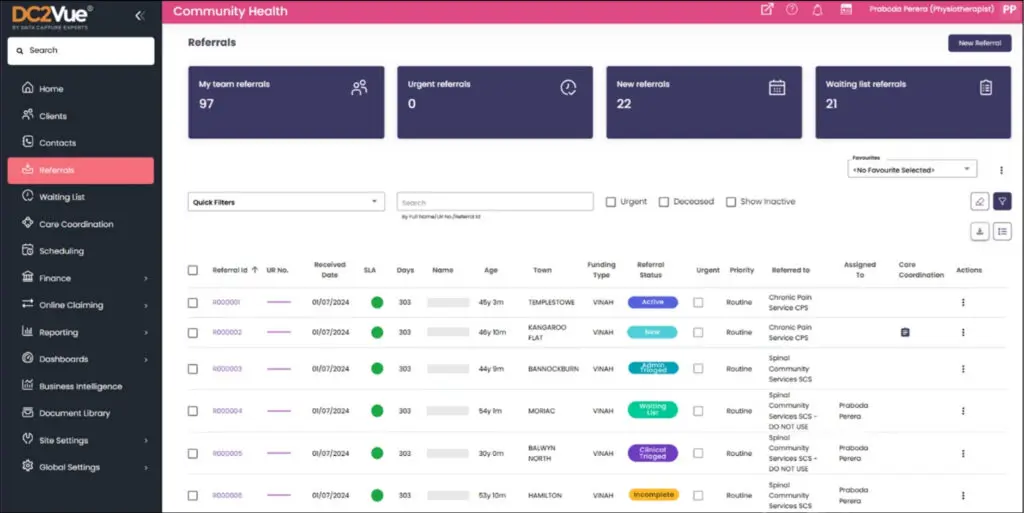The height and width of the screenshot is (513, 1024).
Task: Open the help question mark icon
Action: 792,11
